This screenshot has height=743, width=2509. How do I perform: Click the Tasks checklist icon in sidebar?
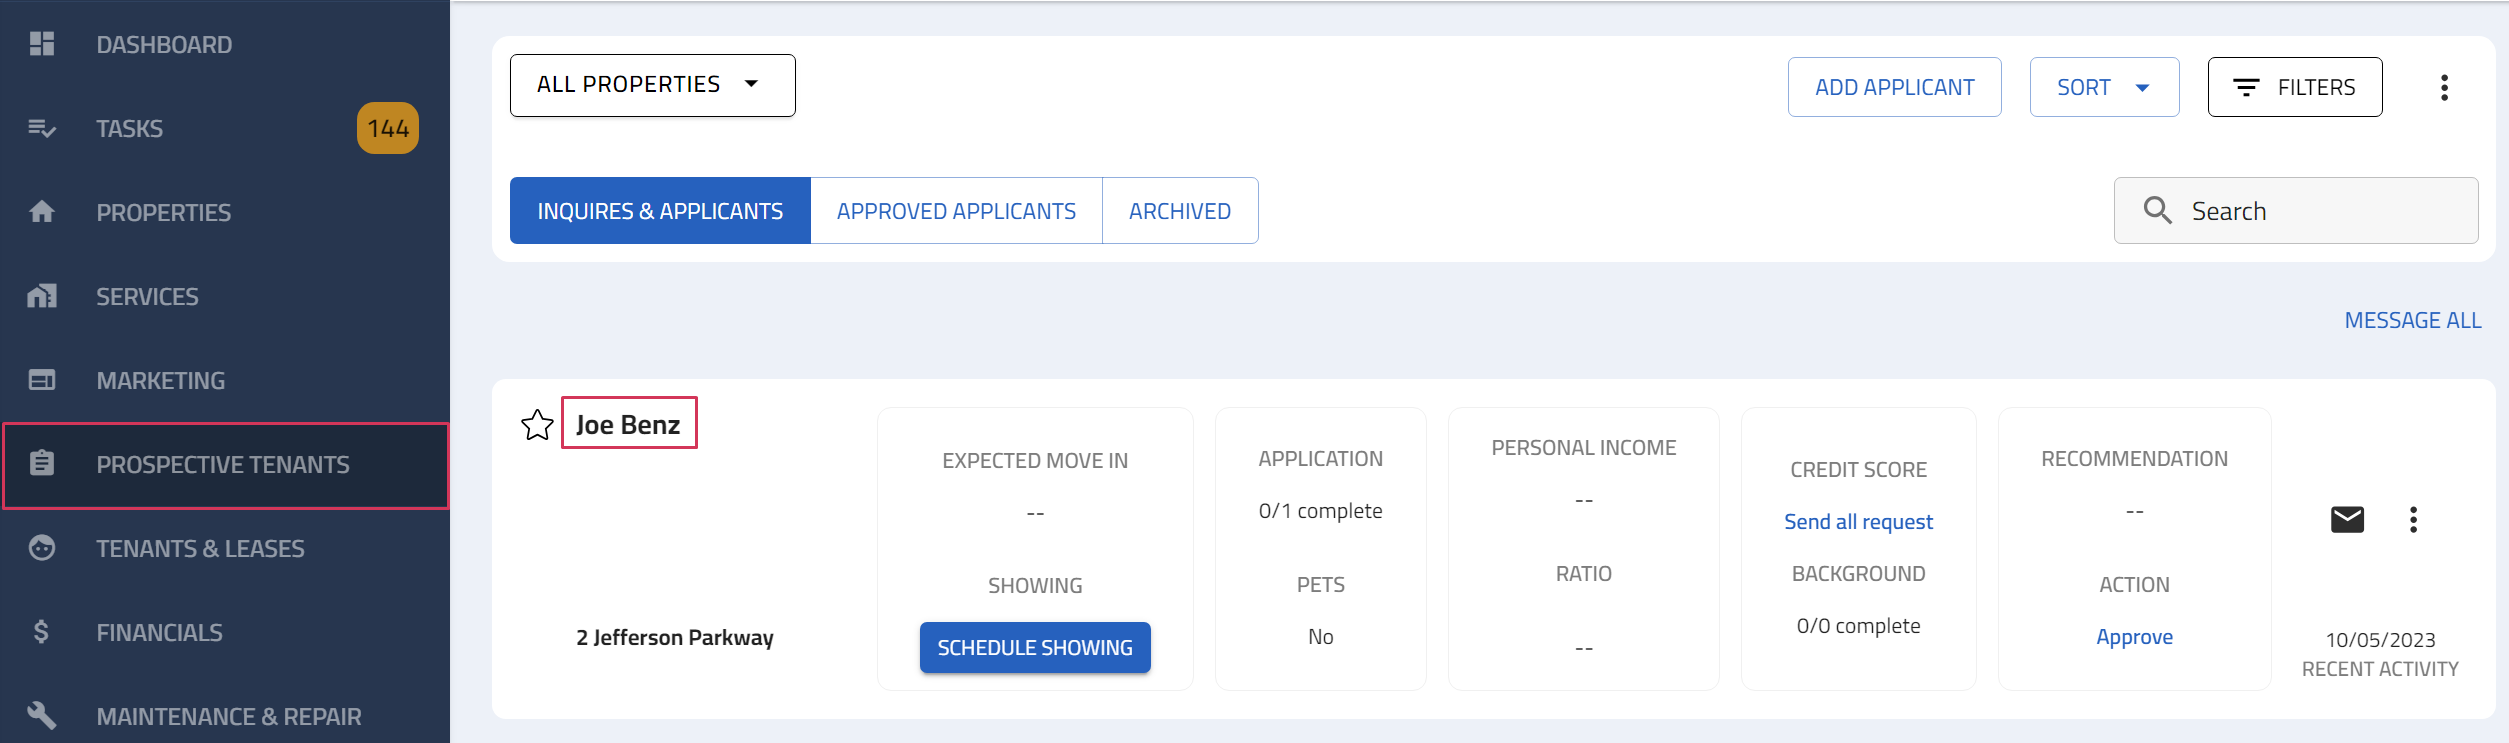pyautogui.click(x=42, y=128)
